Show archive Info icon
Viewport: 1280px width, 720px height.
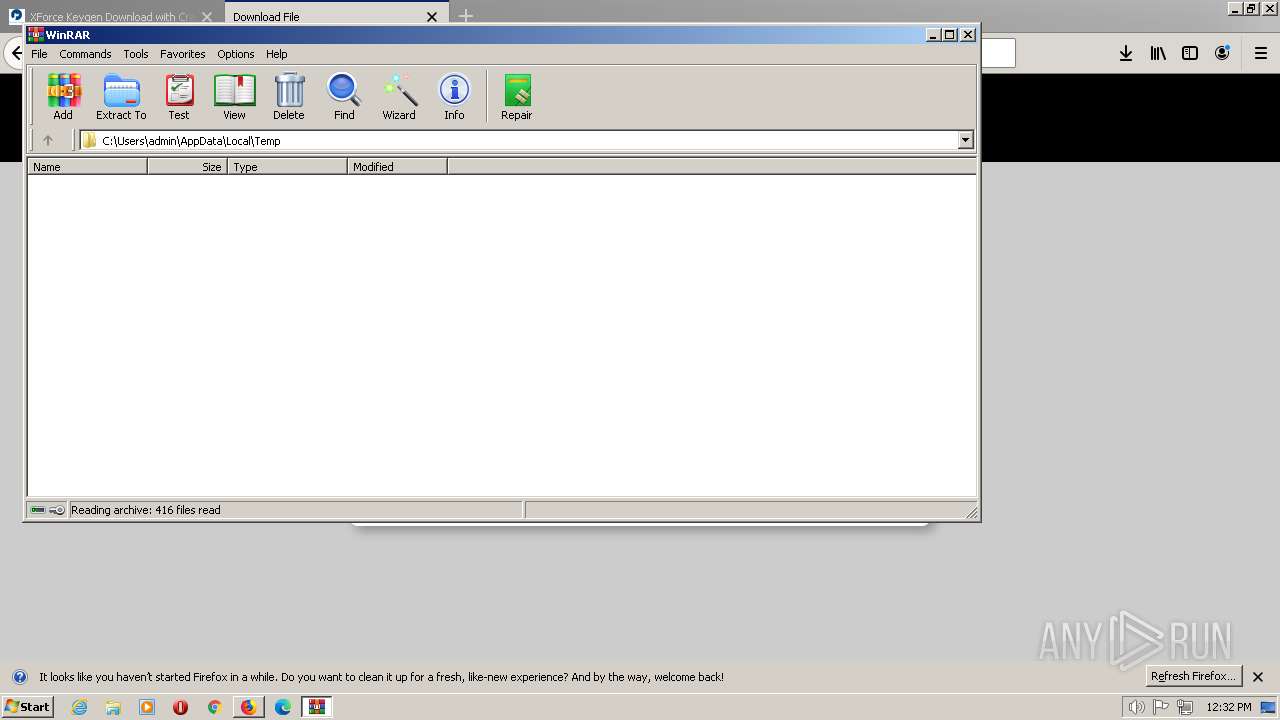454,97
